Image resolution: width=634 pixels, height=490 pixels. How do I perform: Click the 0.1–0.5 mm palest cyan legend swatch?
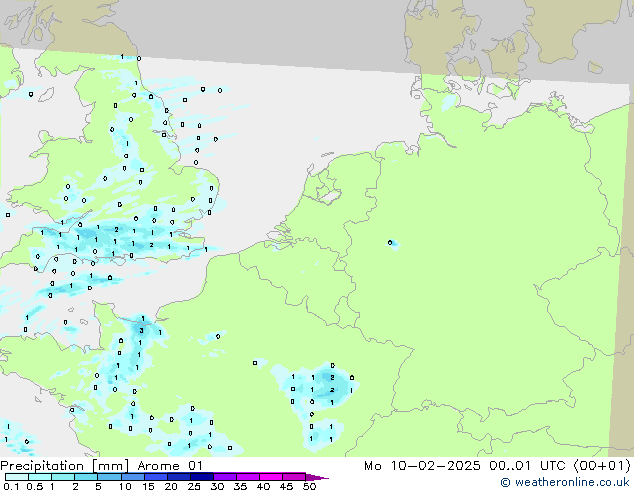(17, 477)
